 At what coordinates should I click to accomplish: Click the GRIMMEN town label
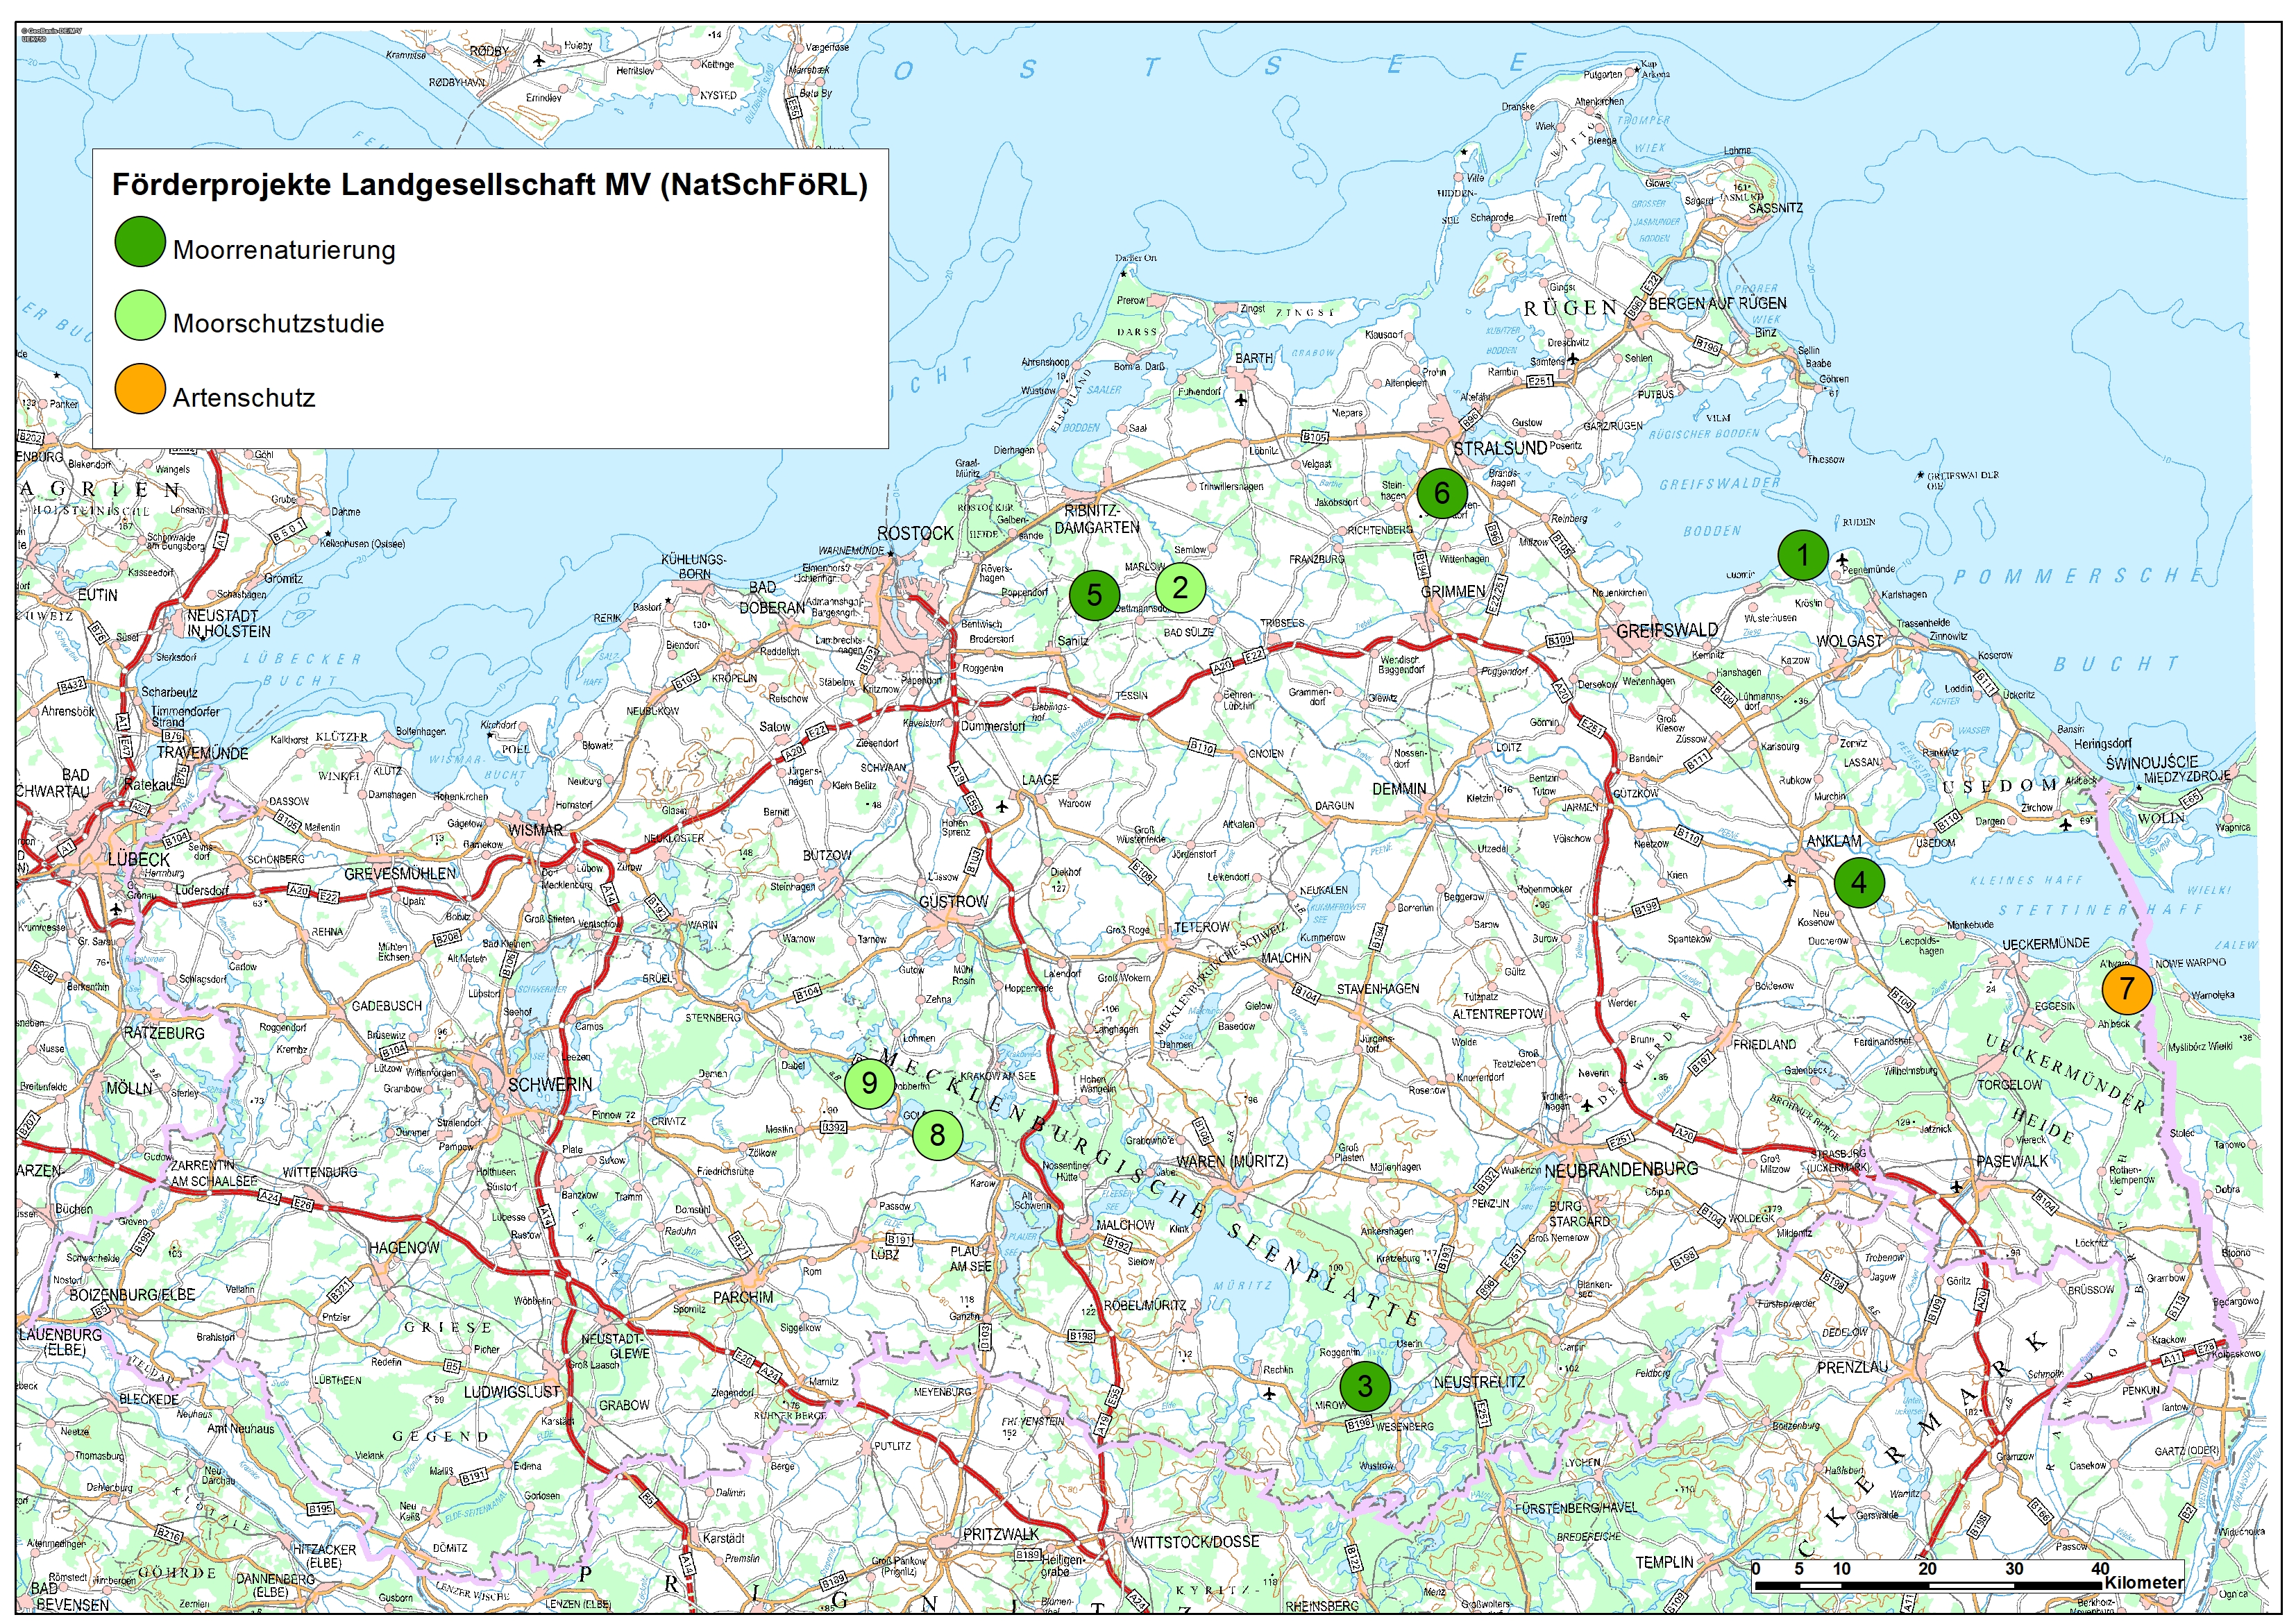point(1453,592)
